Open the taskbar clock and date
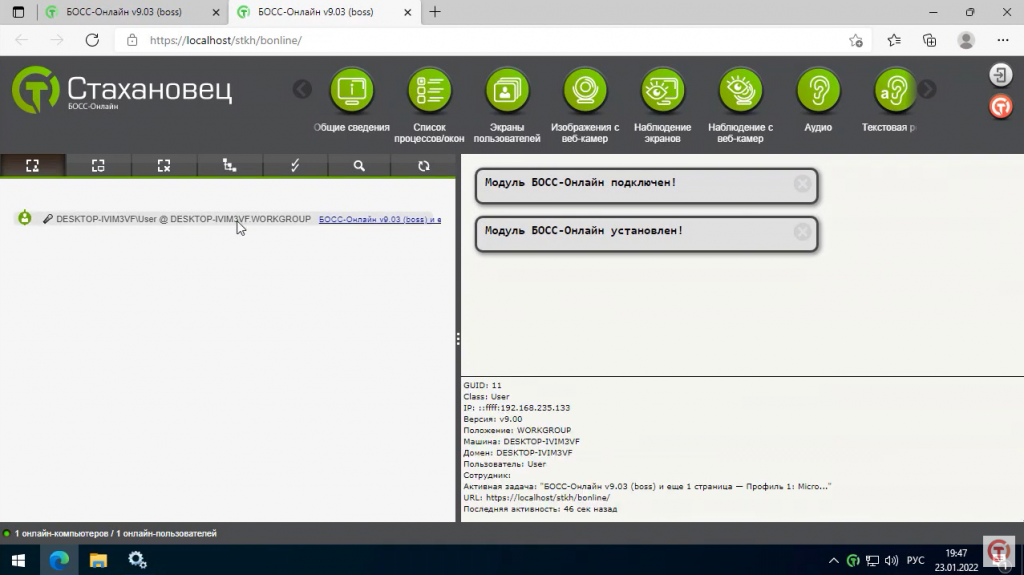Image resolution: width=1024 pixels, height=575 pixels. coord(956,560)
